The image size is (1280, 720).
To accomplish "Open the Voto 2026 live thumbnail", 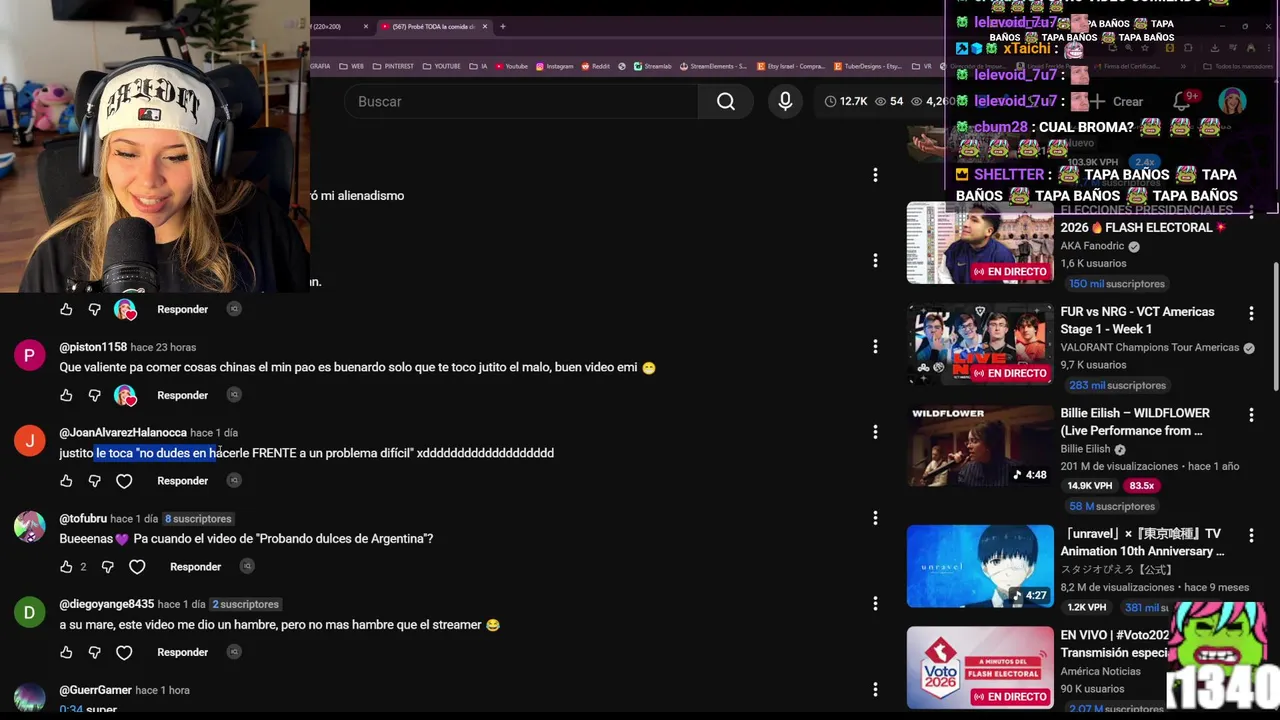I will tap(980, 667).
